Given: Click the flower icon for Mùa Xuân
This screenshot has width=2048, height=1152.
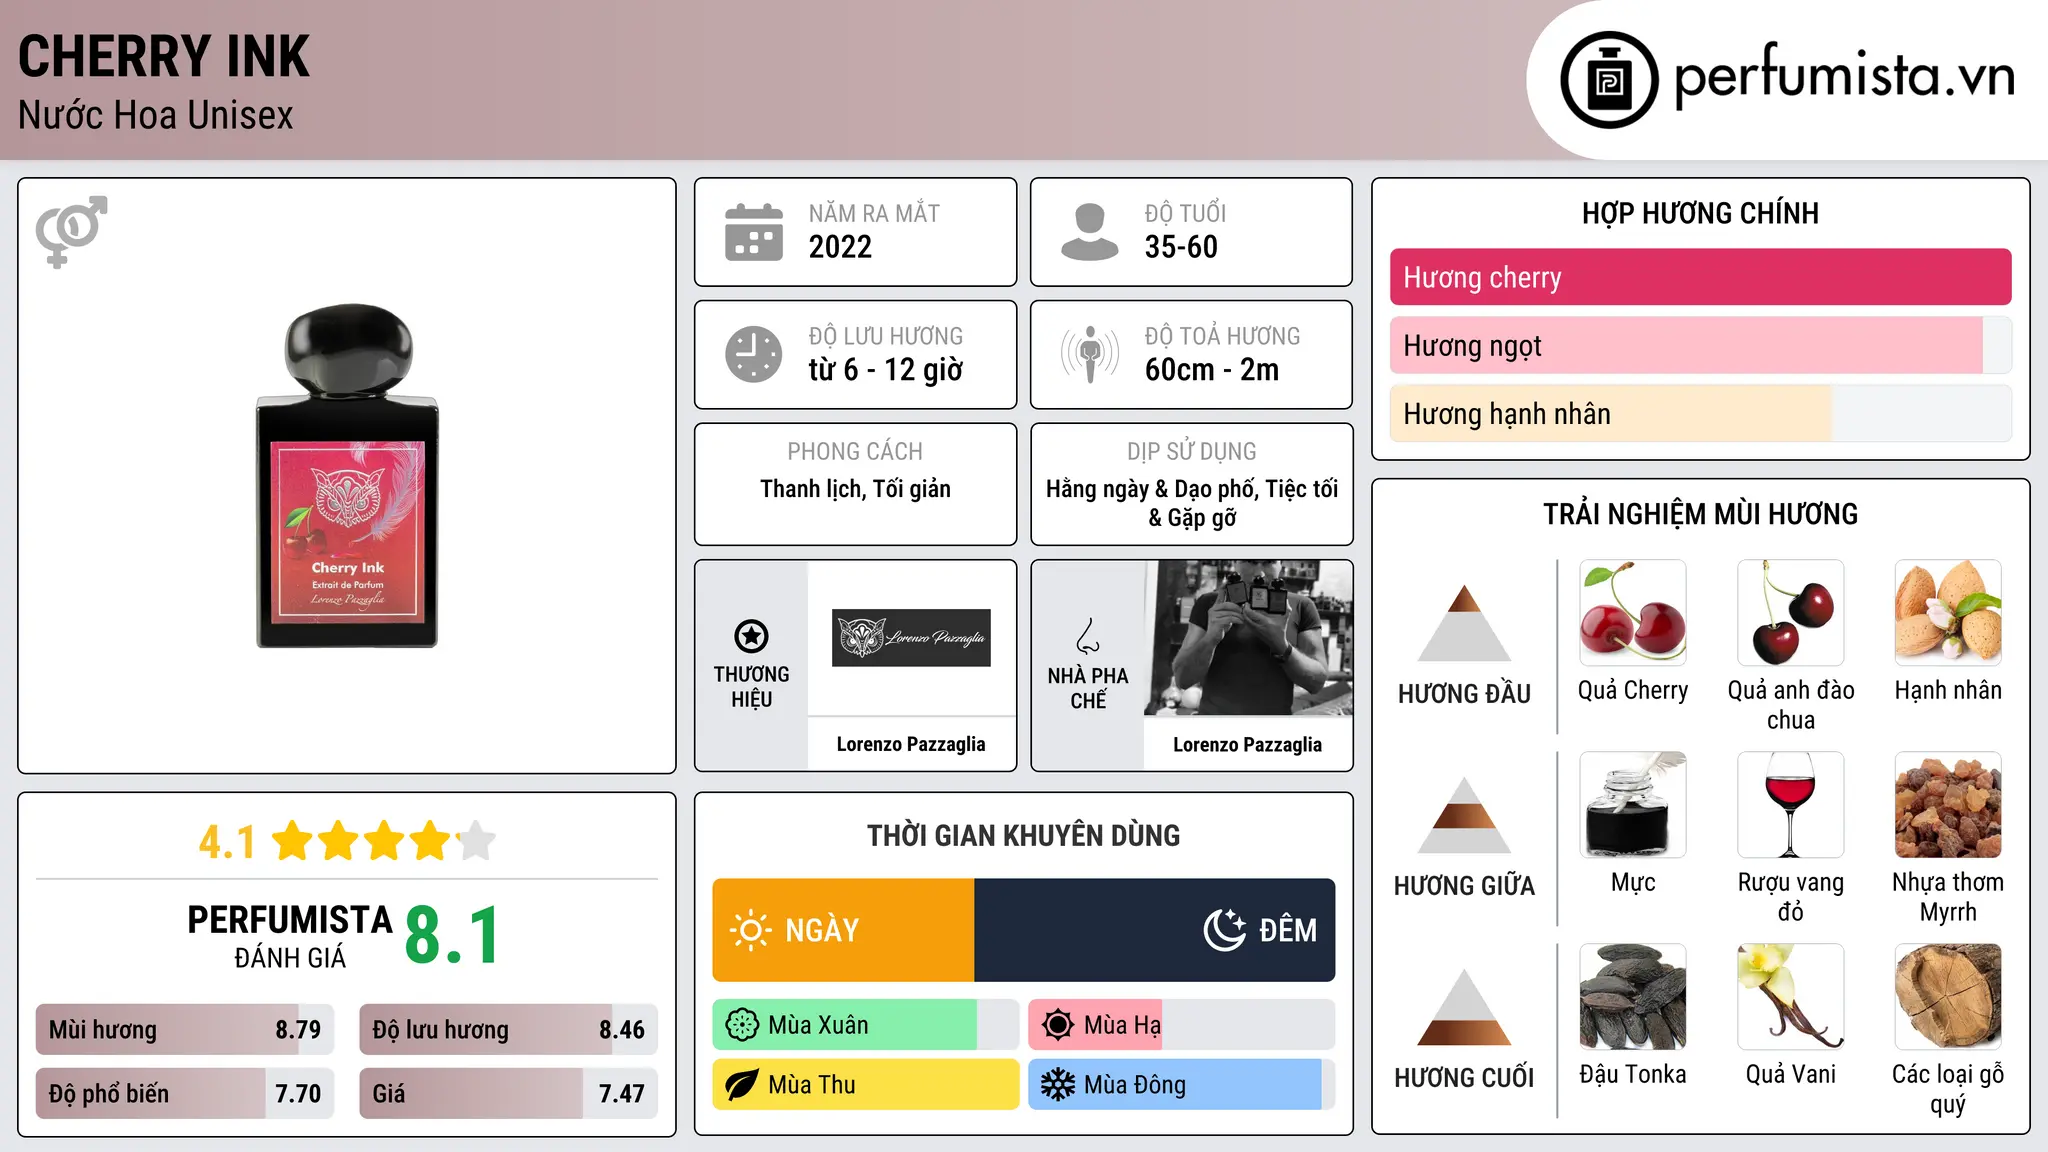Looking at the screenshot, I should click(x=742, y=1025).
